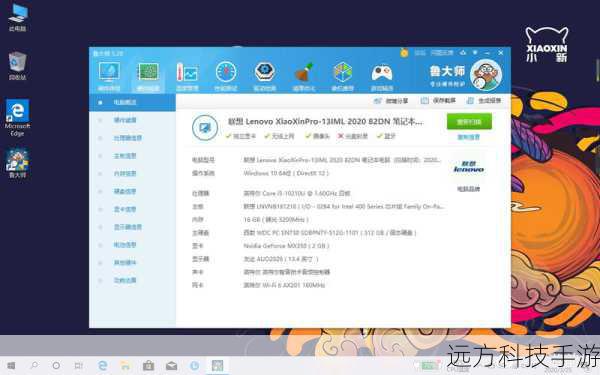
Task: Open the Lu Dashi desktop shortcut
Action: (x=18, y=164)
